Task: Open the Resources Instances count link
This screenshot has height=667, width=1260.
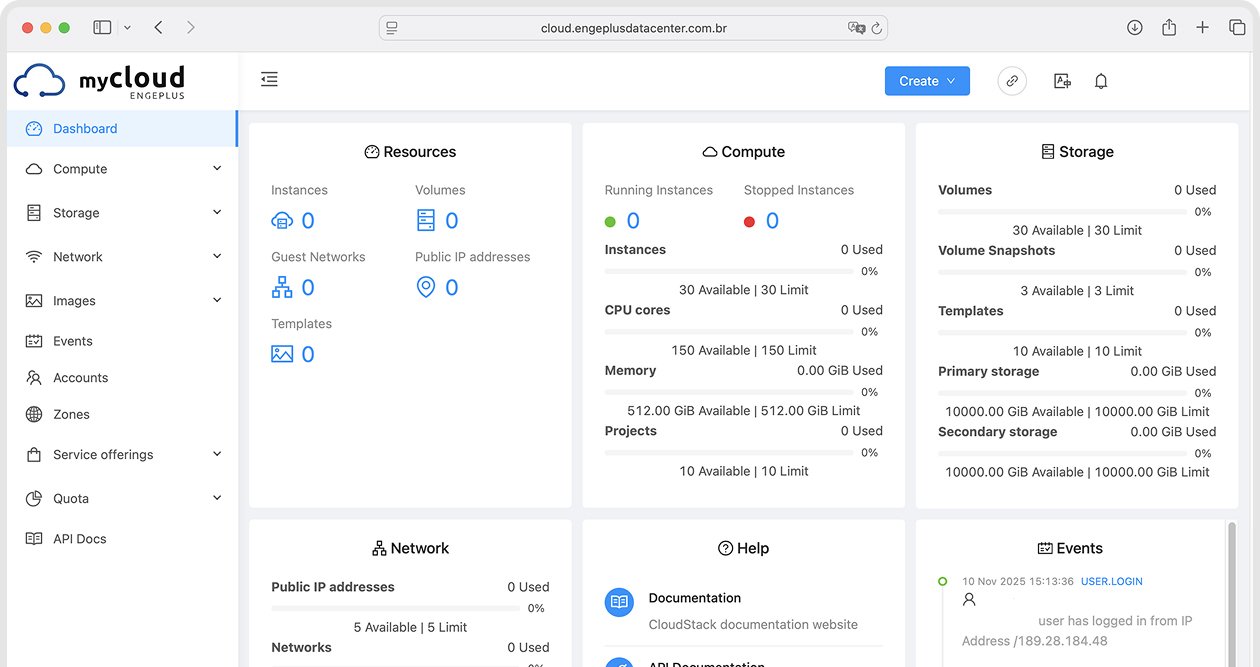Action: pyautogui.click(x=308, y=221)
